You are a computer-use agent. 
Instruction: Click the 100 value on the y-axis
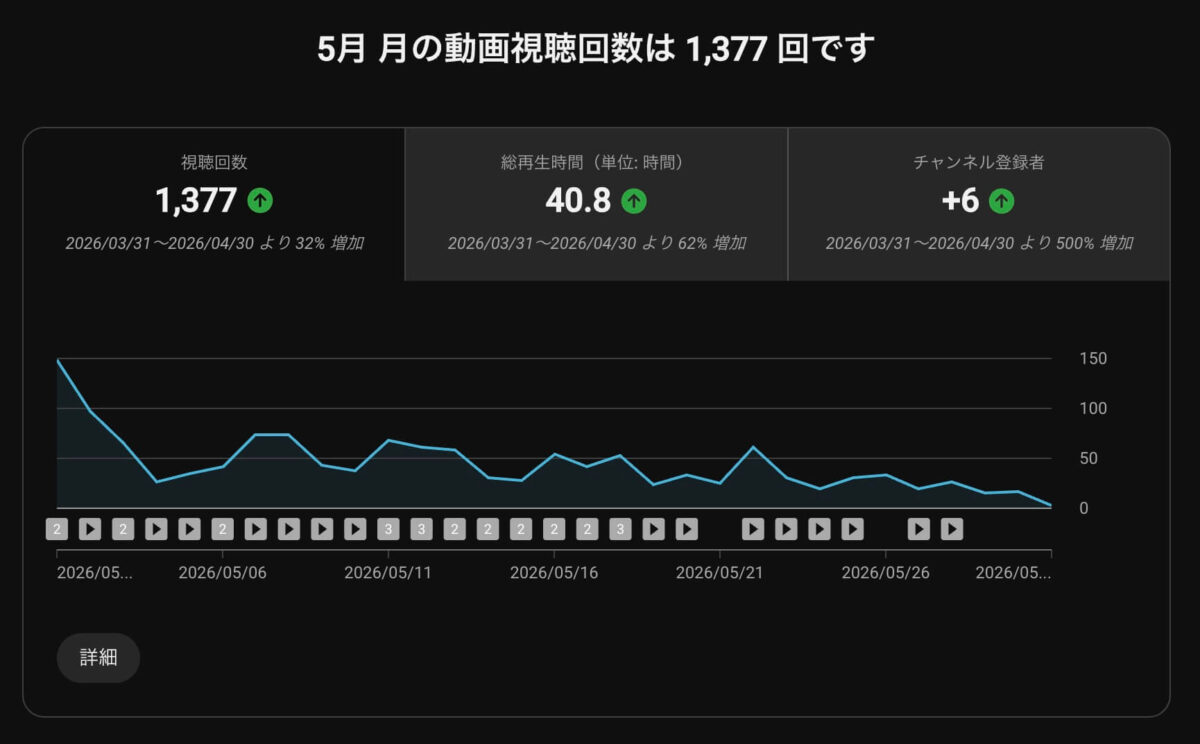[1093, 408]
